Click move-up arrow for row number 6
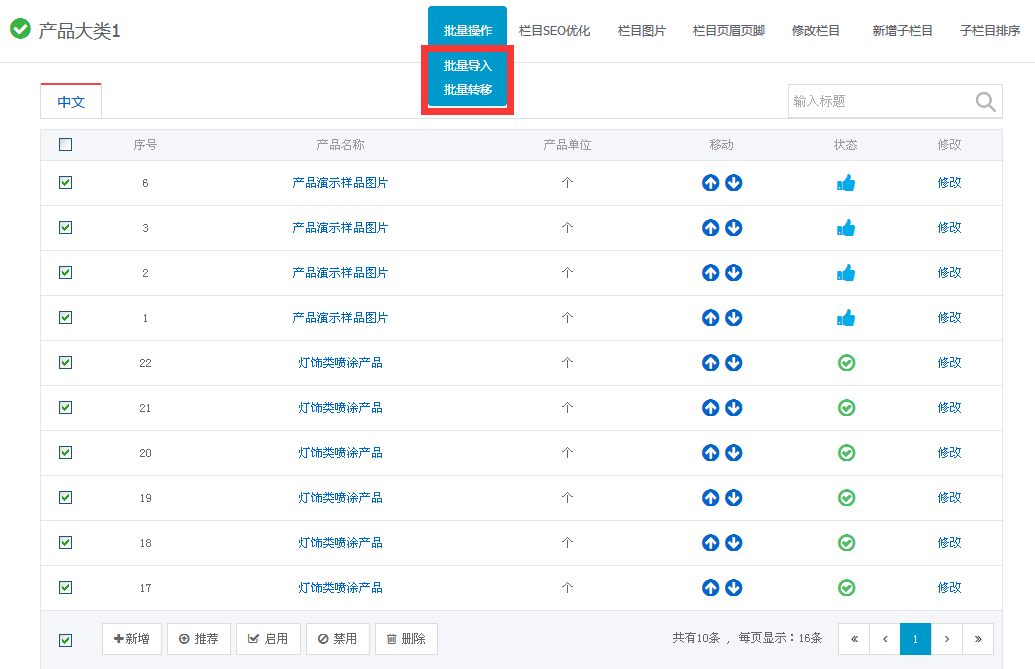This screenshot has height=669, width=1035. (x=710, y=183)
